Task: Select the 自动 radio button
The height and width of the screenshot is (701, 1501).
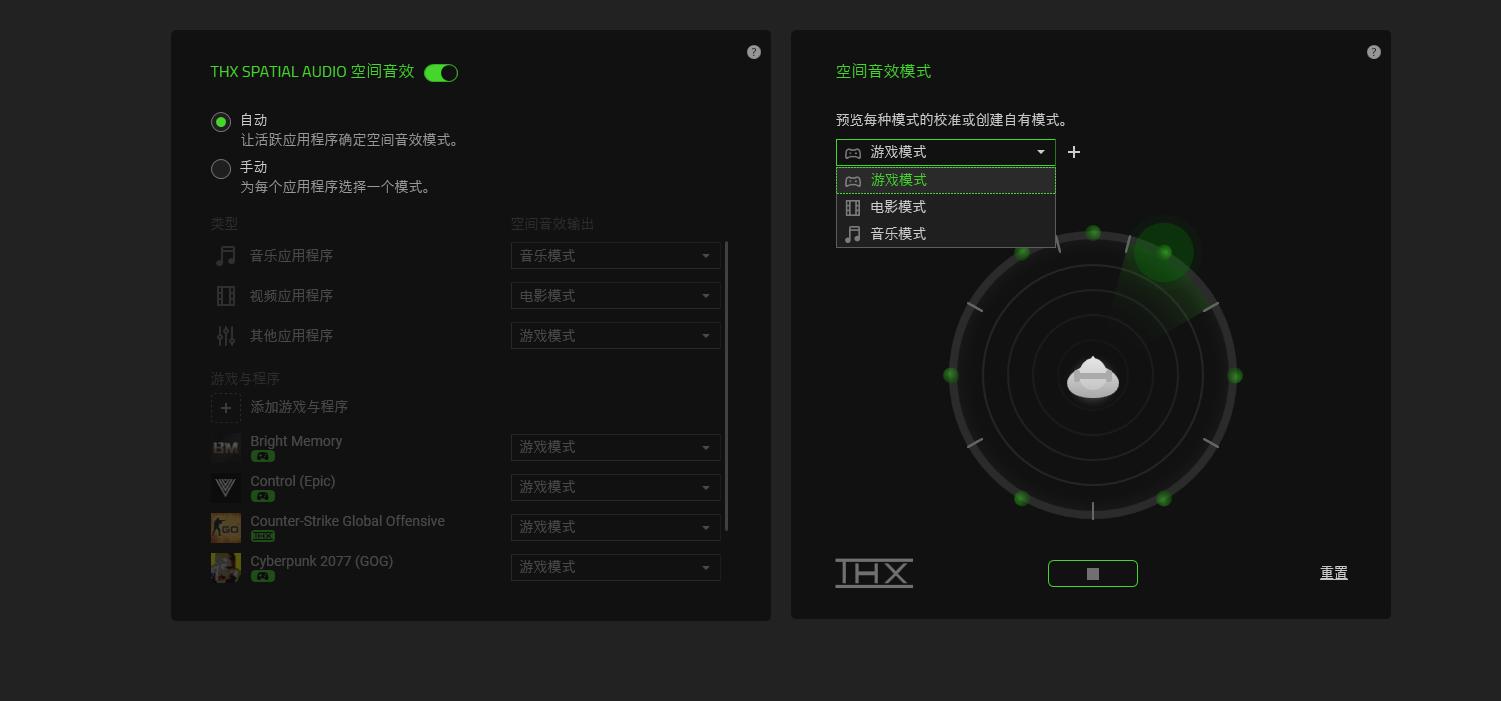Action: click(x=221, y=122)
